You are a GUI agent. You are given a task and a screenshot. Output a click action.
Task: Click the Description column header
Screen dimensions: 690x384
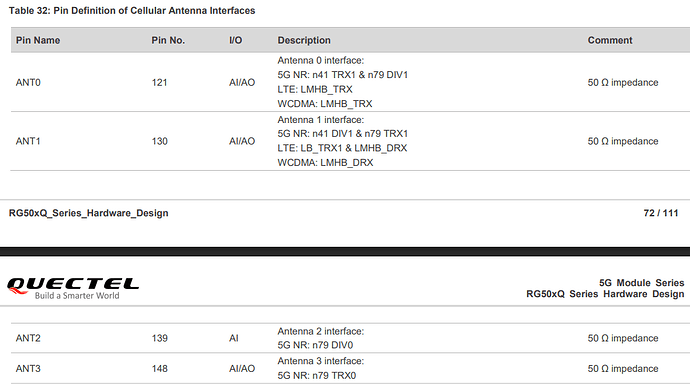[x=304, y=40]
